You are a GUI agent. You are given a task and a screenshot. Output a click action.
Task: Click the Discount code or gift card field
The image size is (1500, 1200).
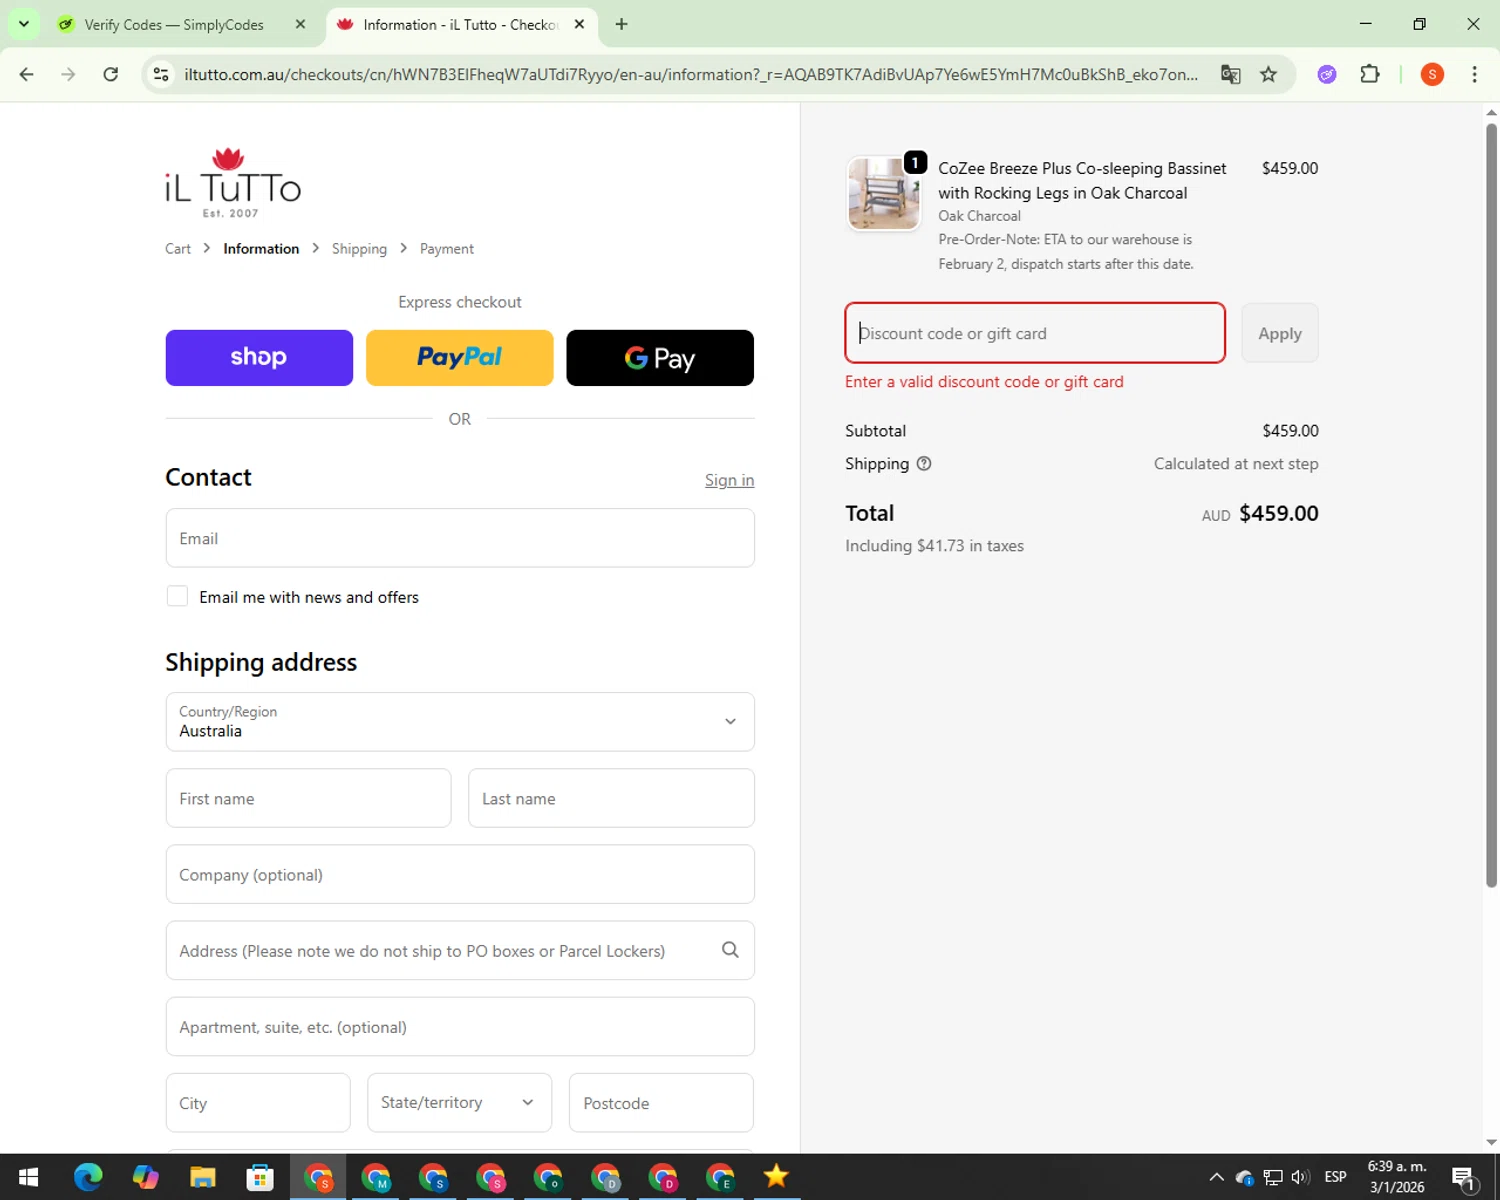pyautogui.click(x=1035, y=333)
